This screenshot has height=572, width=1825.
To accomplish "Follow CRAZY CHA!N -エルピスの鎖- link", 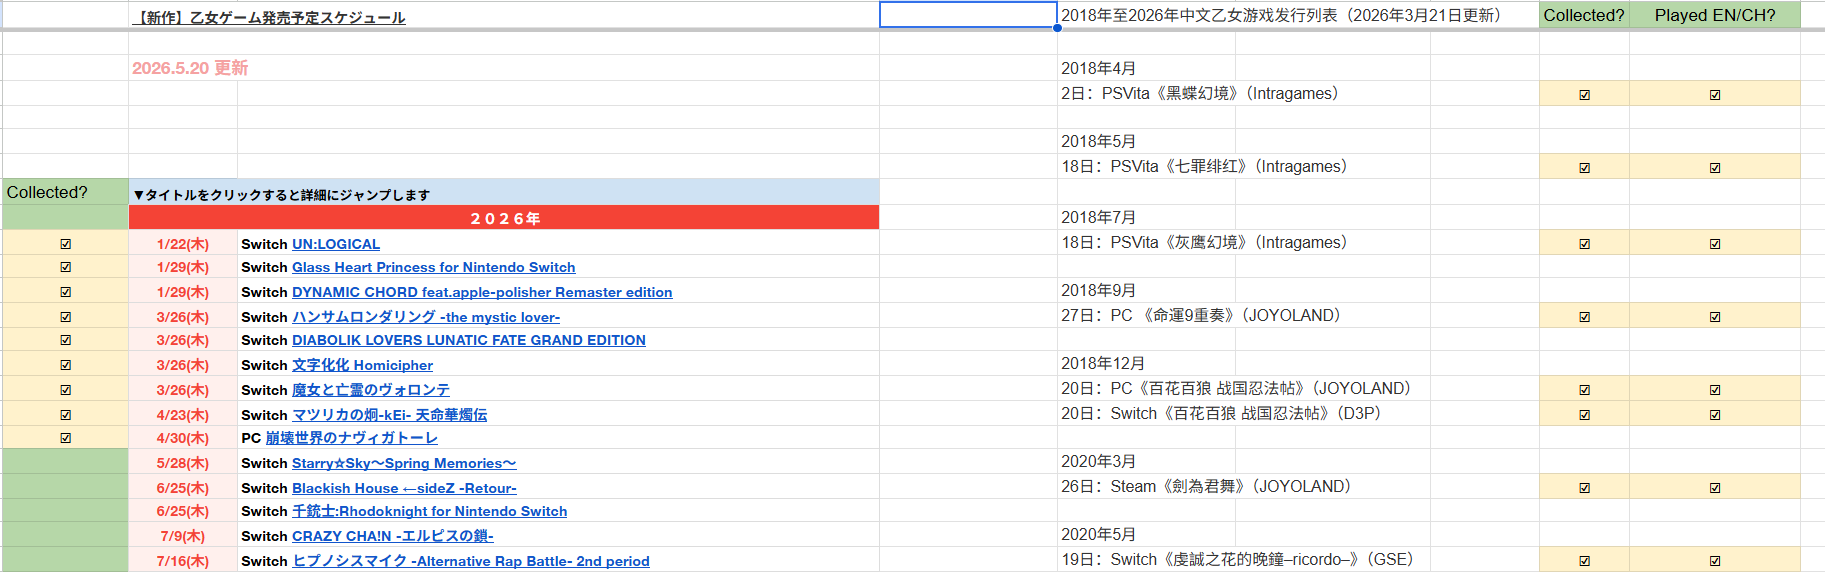I will coord(393,536).
